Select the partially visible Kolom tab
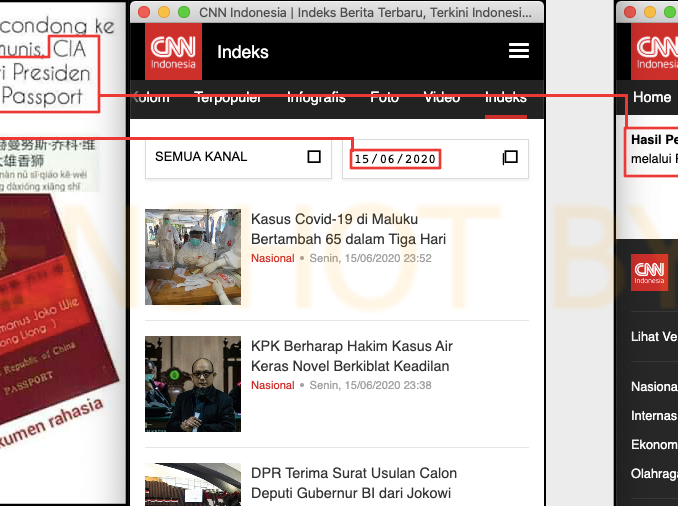 150,97
